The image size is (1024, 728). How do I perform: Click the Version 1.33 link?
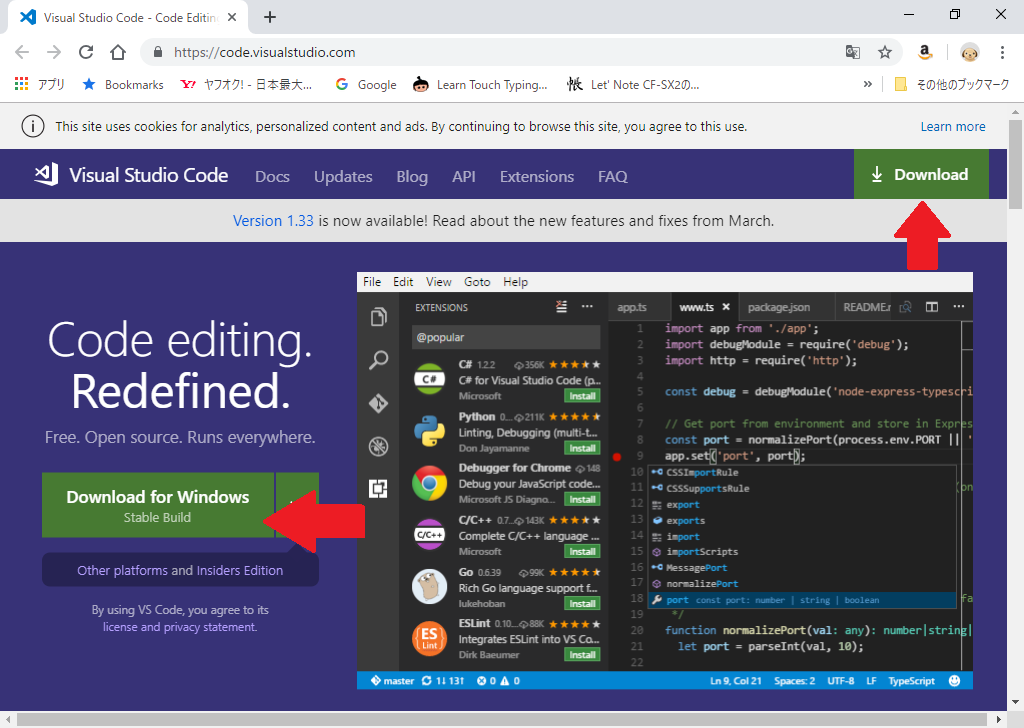click(273, 221)
